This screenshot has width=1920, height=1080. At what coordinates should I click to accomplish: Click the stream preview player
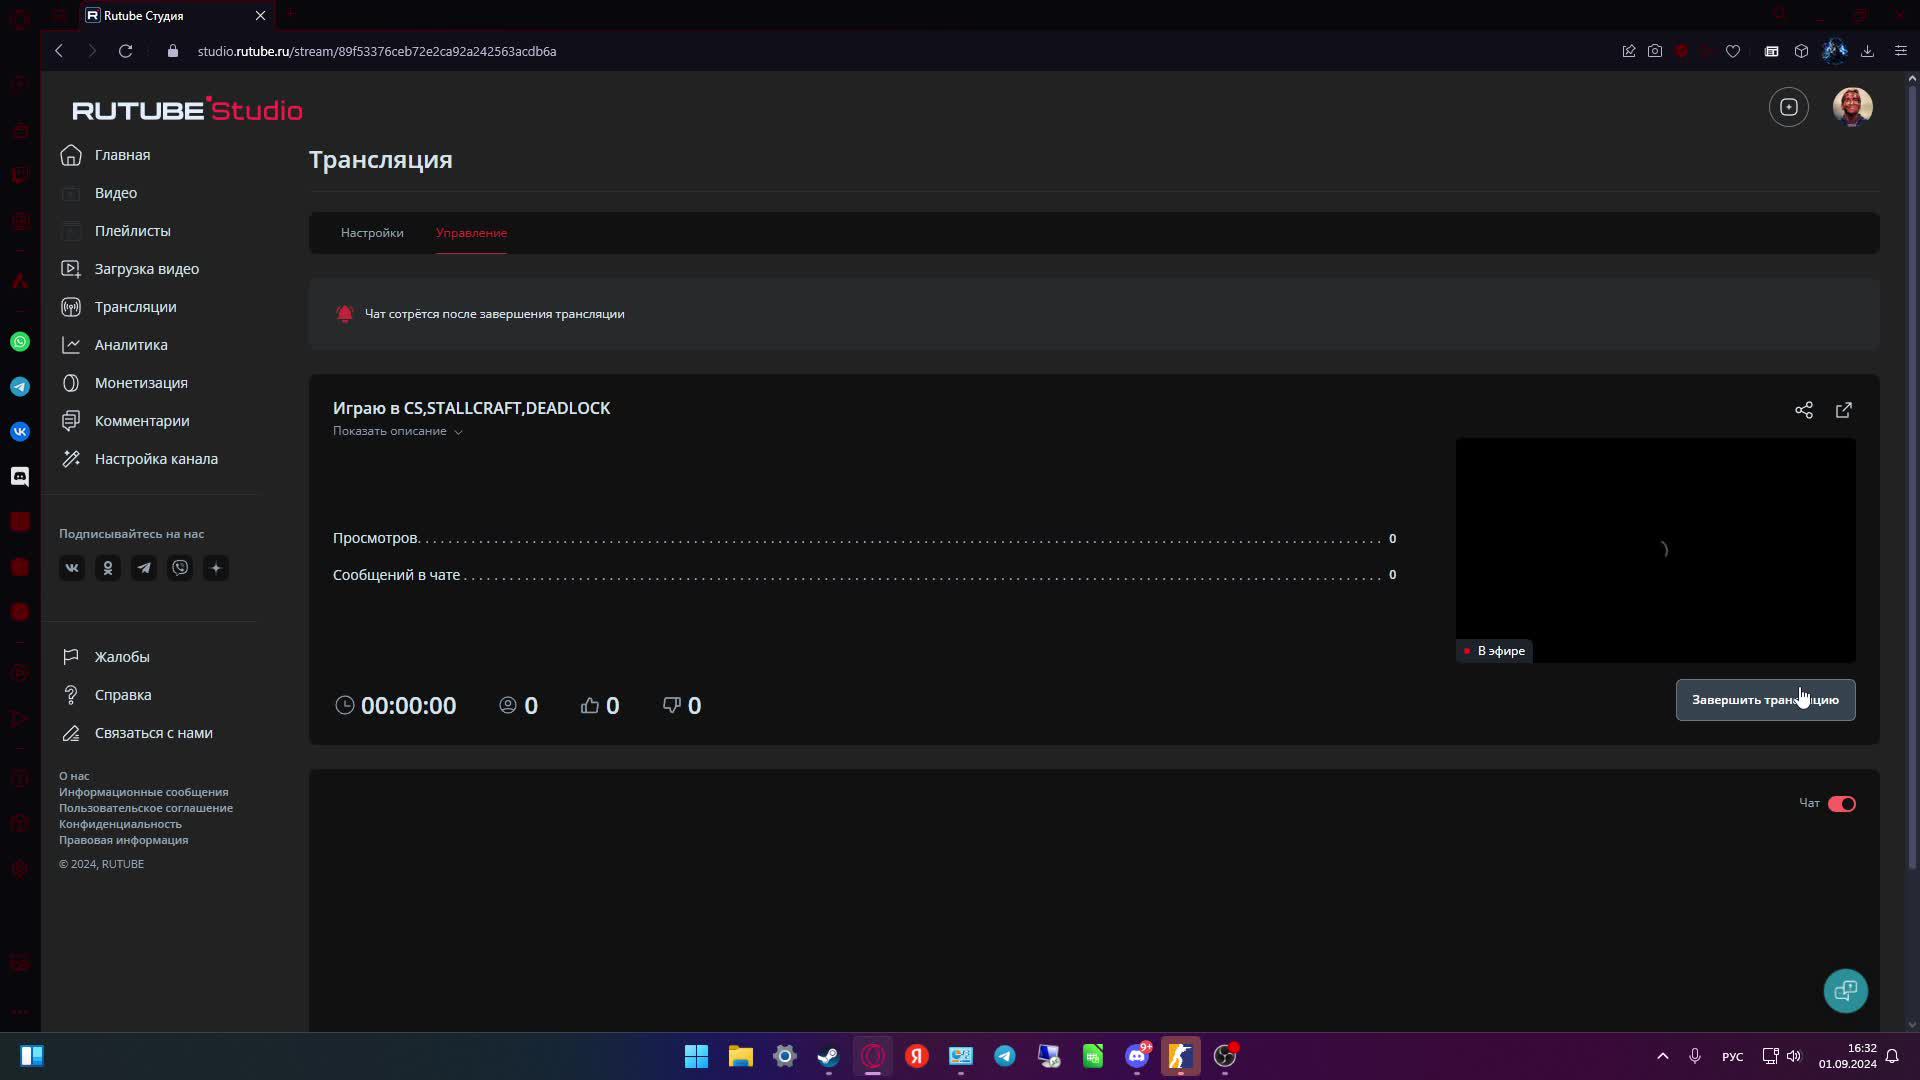pyautogui.click(x=1655, y=549)
